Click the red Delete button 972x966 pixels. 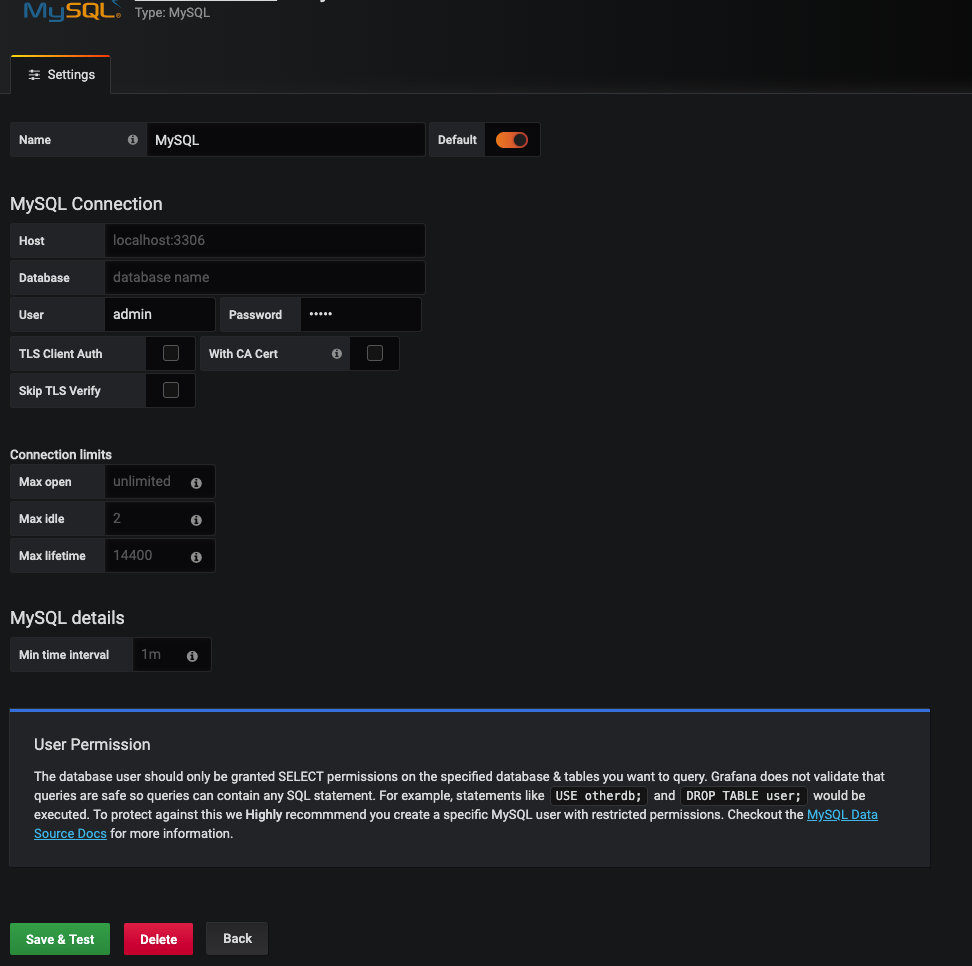[x=158, y=939]
